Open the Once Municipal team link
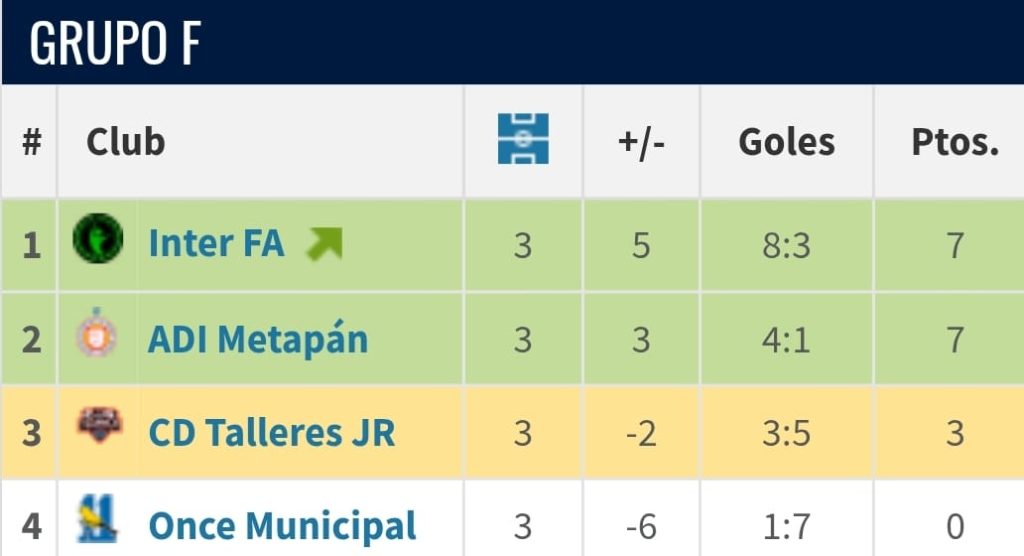1024x556 pixels. tap(282, 525)
